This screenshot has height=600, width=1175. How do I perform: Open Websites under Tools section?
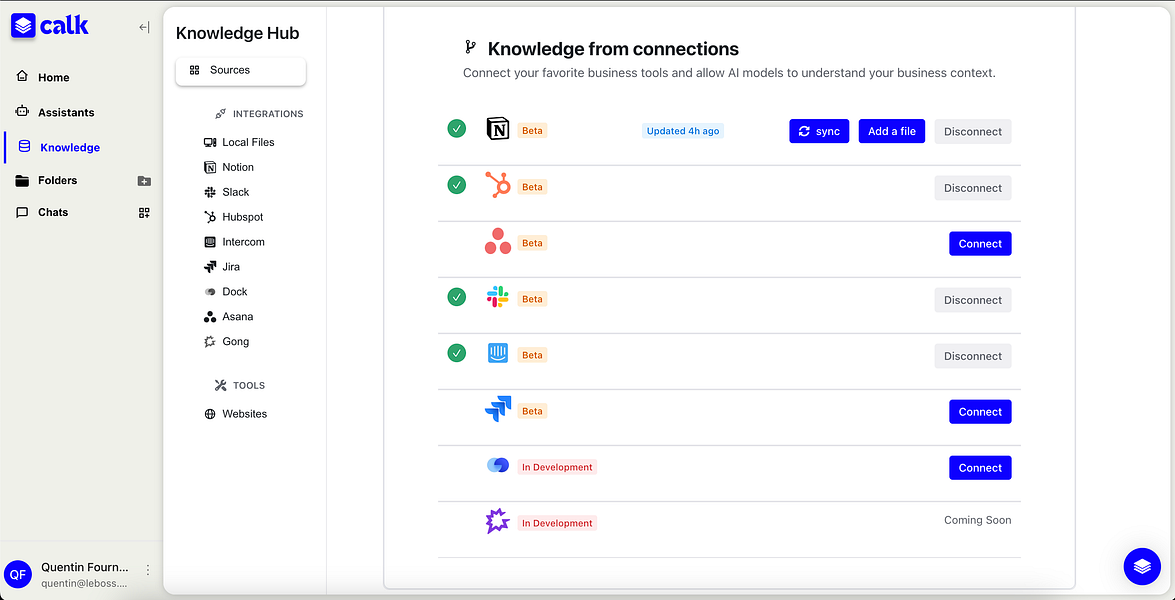tap(244, 414)
